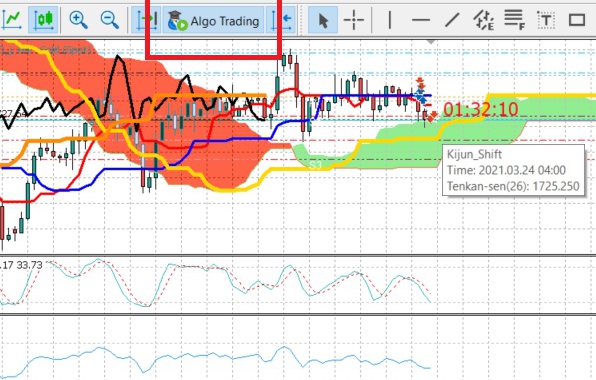Screen dimensions: 596x380
Task: Select the arrow cursor tool
Action: tap(322, 20)
